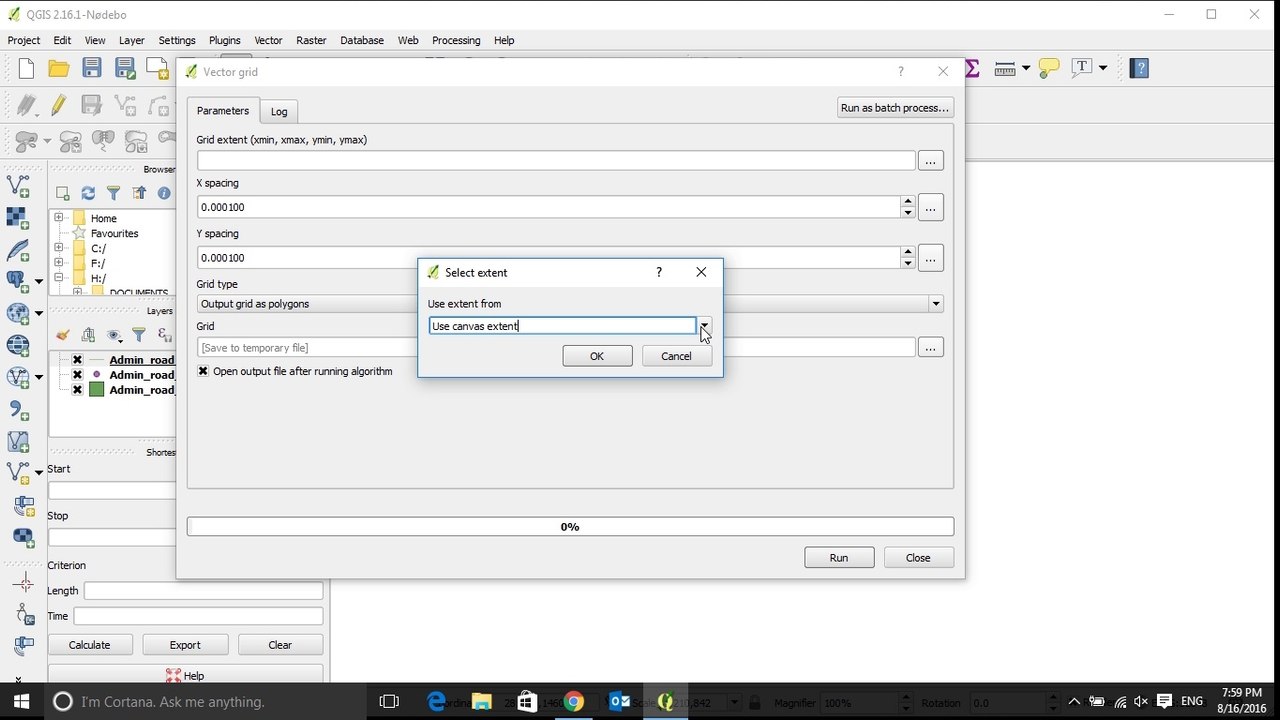Click the Admin_road point layer symbol

coord(97,375)
